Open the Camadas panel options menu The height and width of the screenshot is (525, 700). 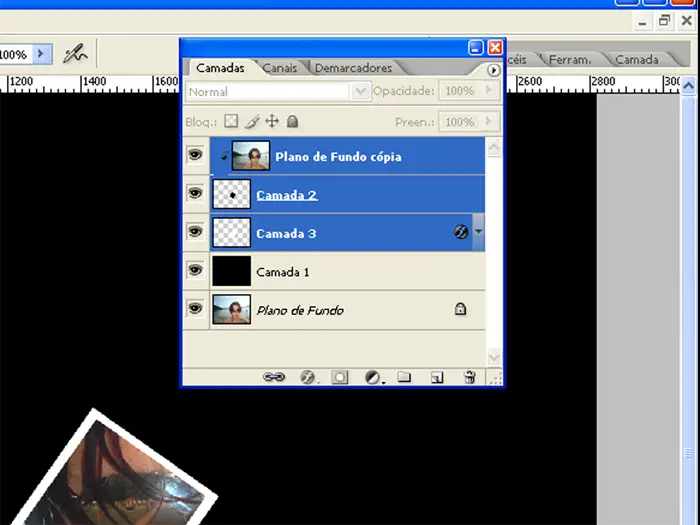(493, 70)
